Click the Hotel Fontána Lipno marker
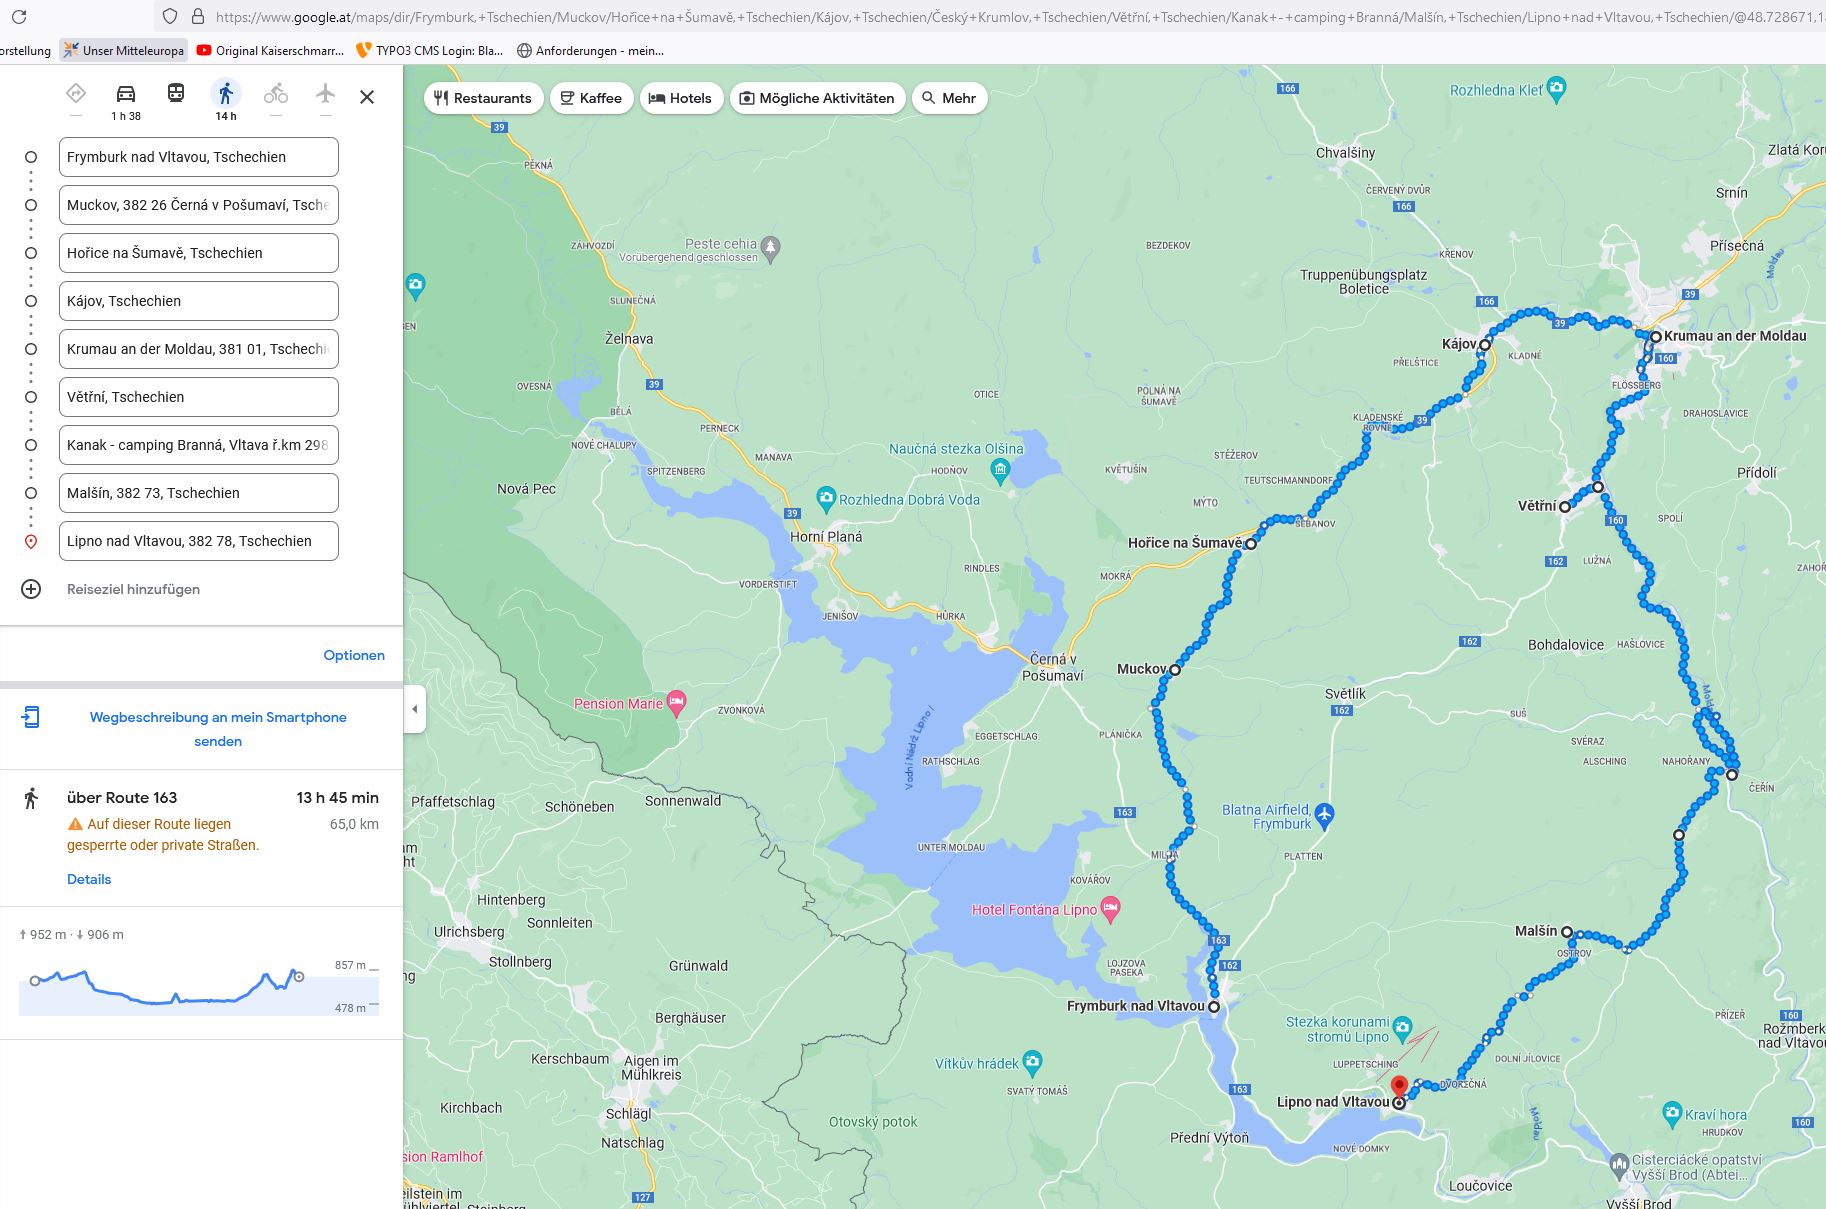The image size is (1826, 1209). click(x=1110, y=909)
